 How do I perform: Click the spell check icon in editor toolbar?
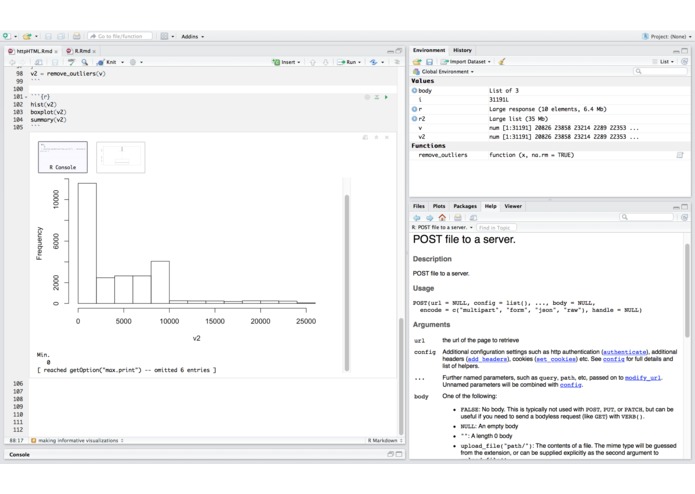[71, 62]
